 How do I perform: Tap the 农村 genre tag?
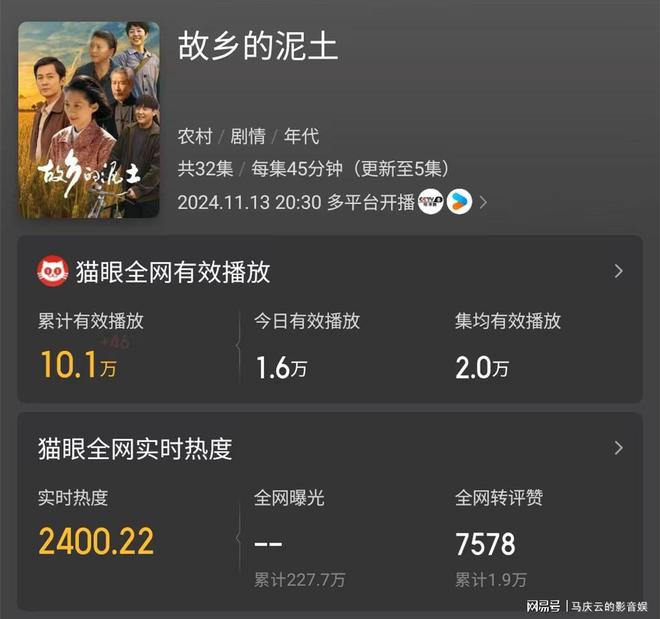tap(195, 136)
